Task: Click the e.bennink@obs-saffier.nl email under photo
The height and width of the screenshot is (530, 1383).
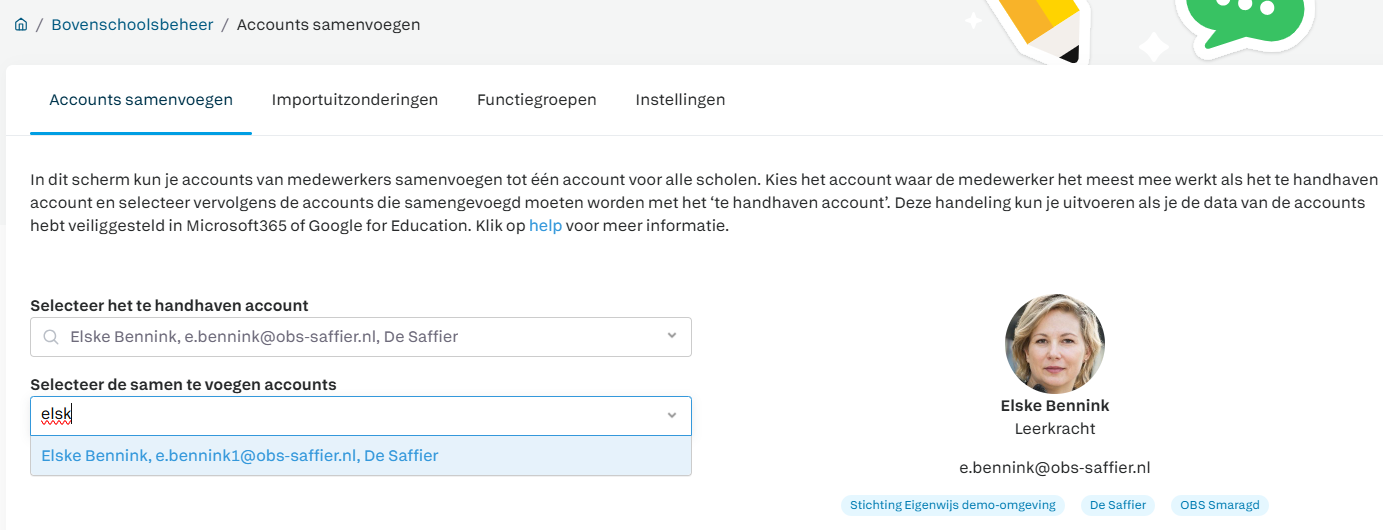Action: (x=1054, y=467)
